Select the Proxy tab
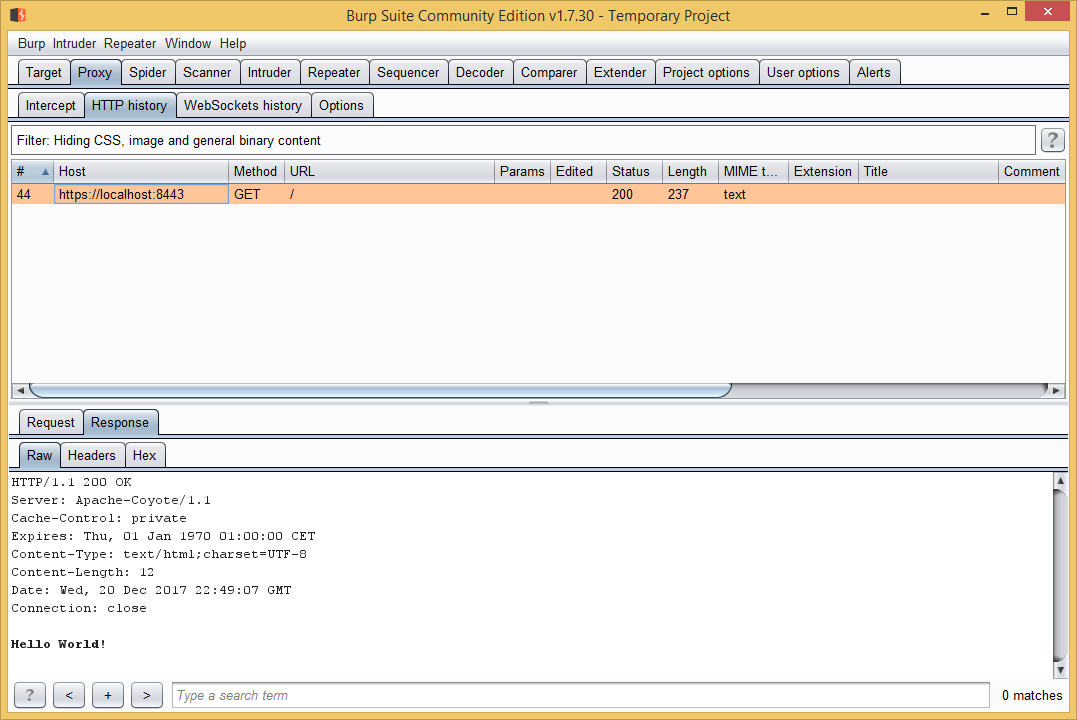 (95, 72)
